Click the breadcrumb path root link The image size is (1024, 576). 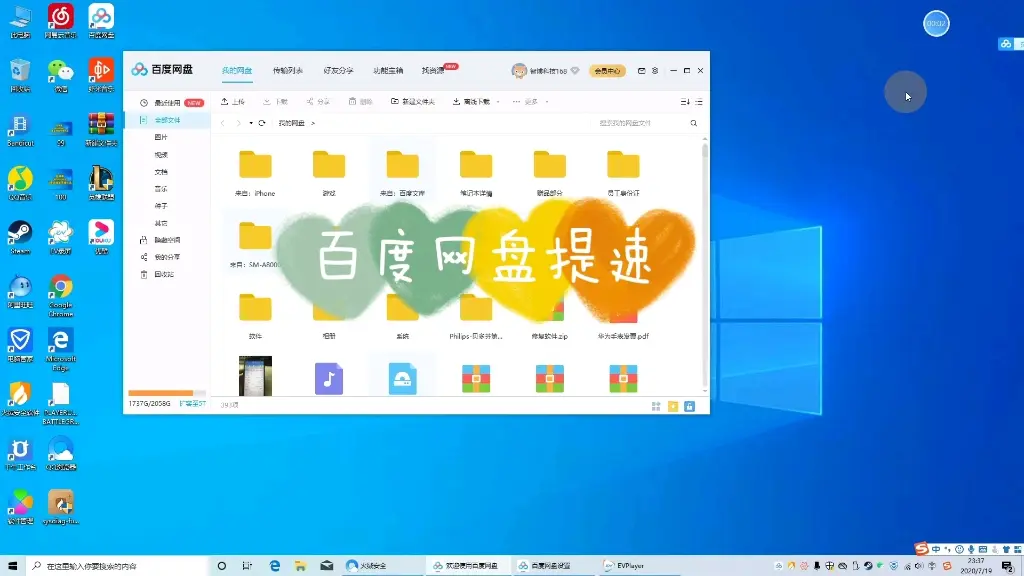point(292,123)
